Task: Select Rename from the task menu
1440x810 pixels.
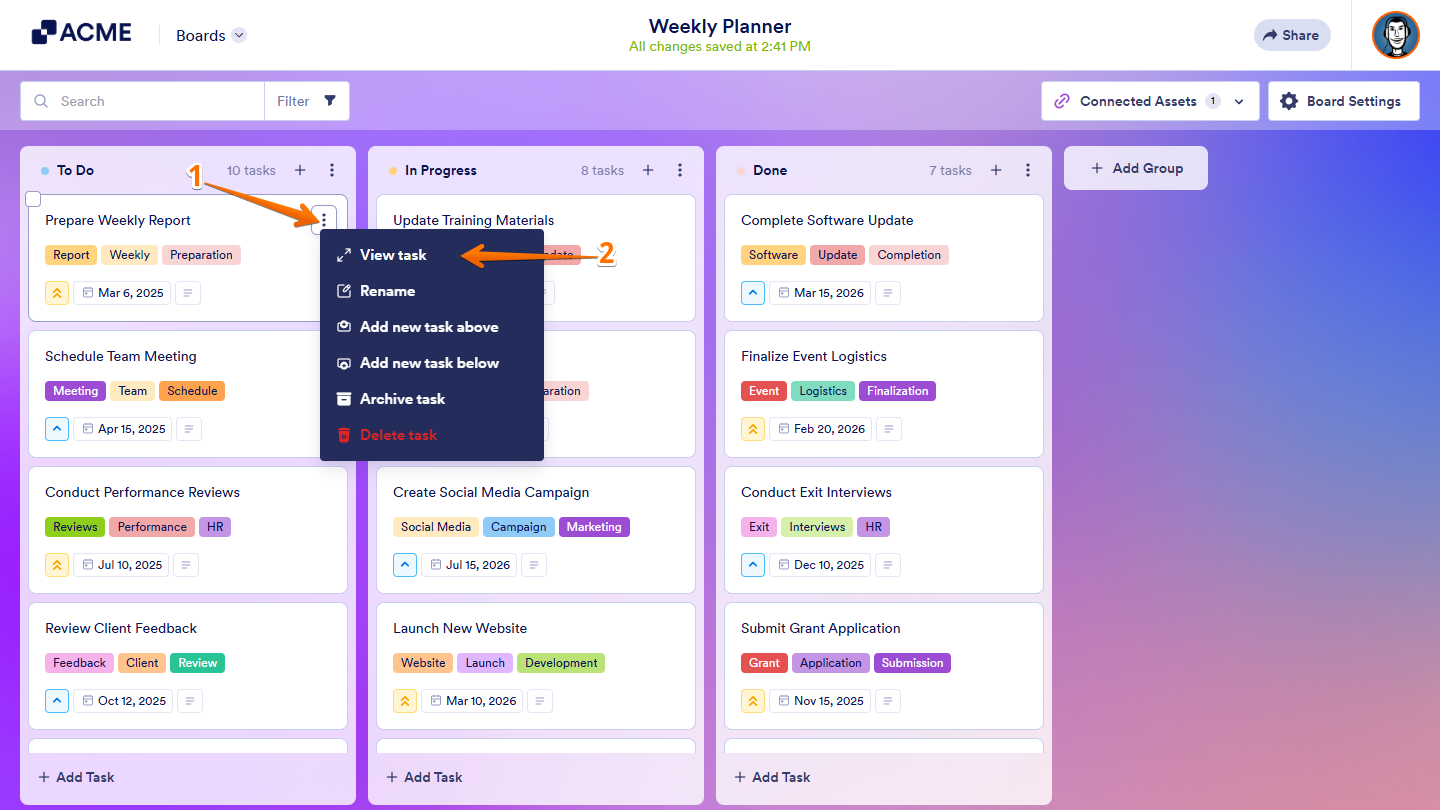Action: pyautogui.click(x=389, y=291)
